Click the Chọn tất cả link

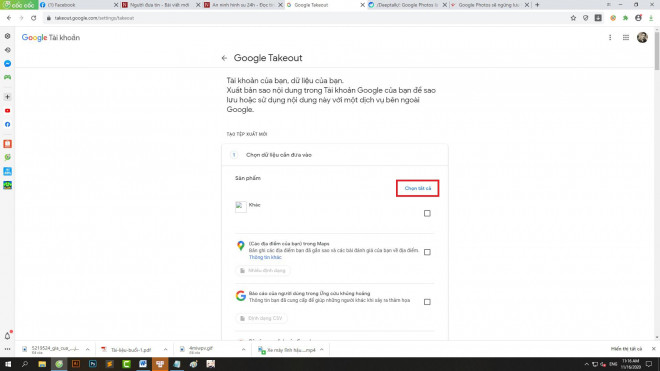point(418,188)
